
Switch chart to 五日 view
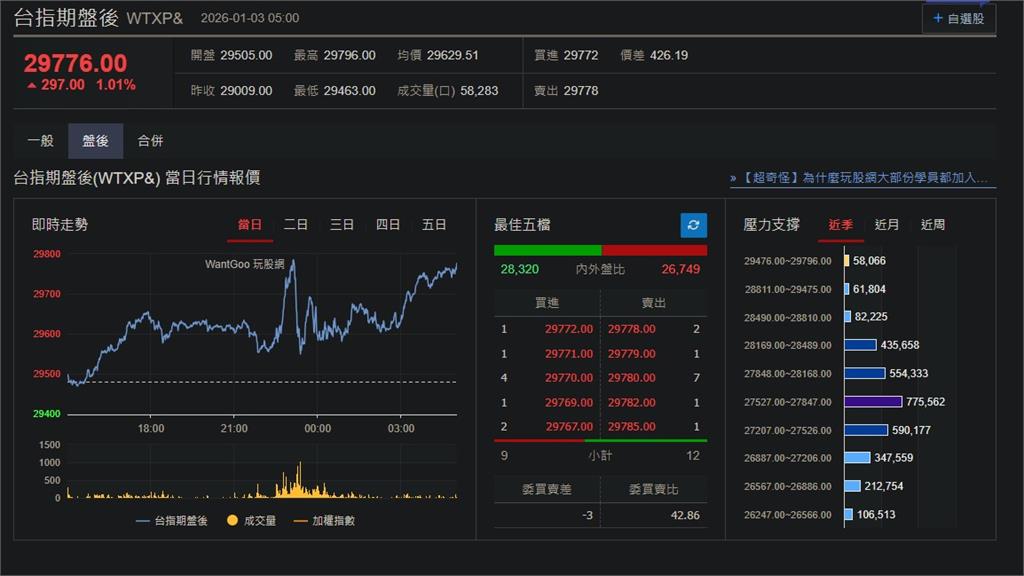(x=434, y=225)
